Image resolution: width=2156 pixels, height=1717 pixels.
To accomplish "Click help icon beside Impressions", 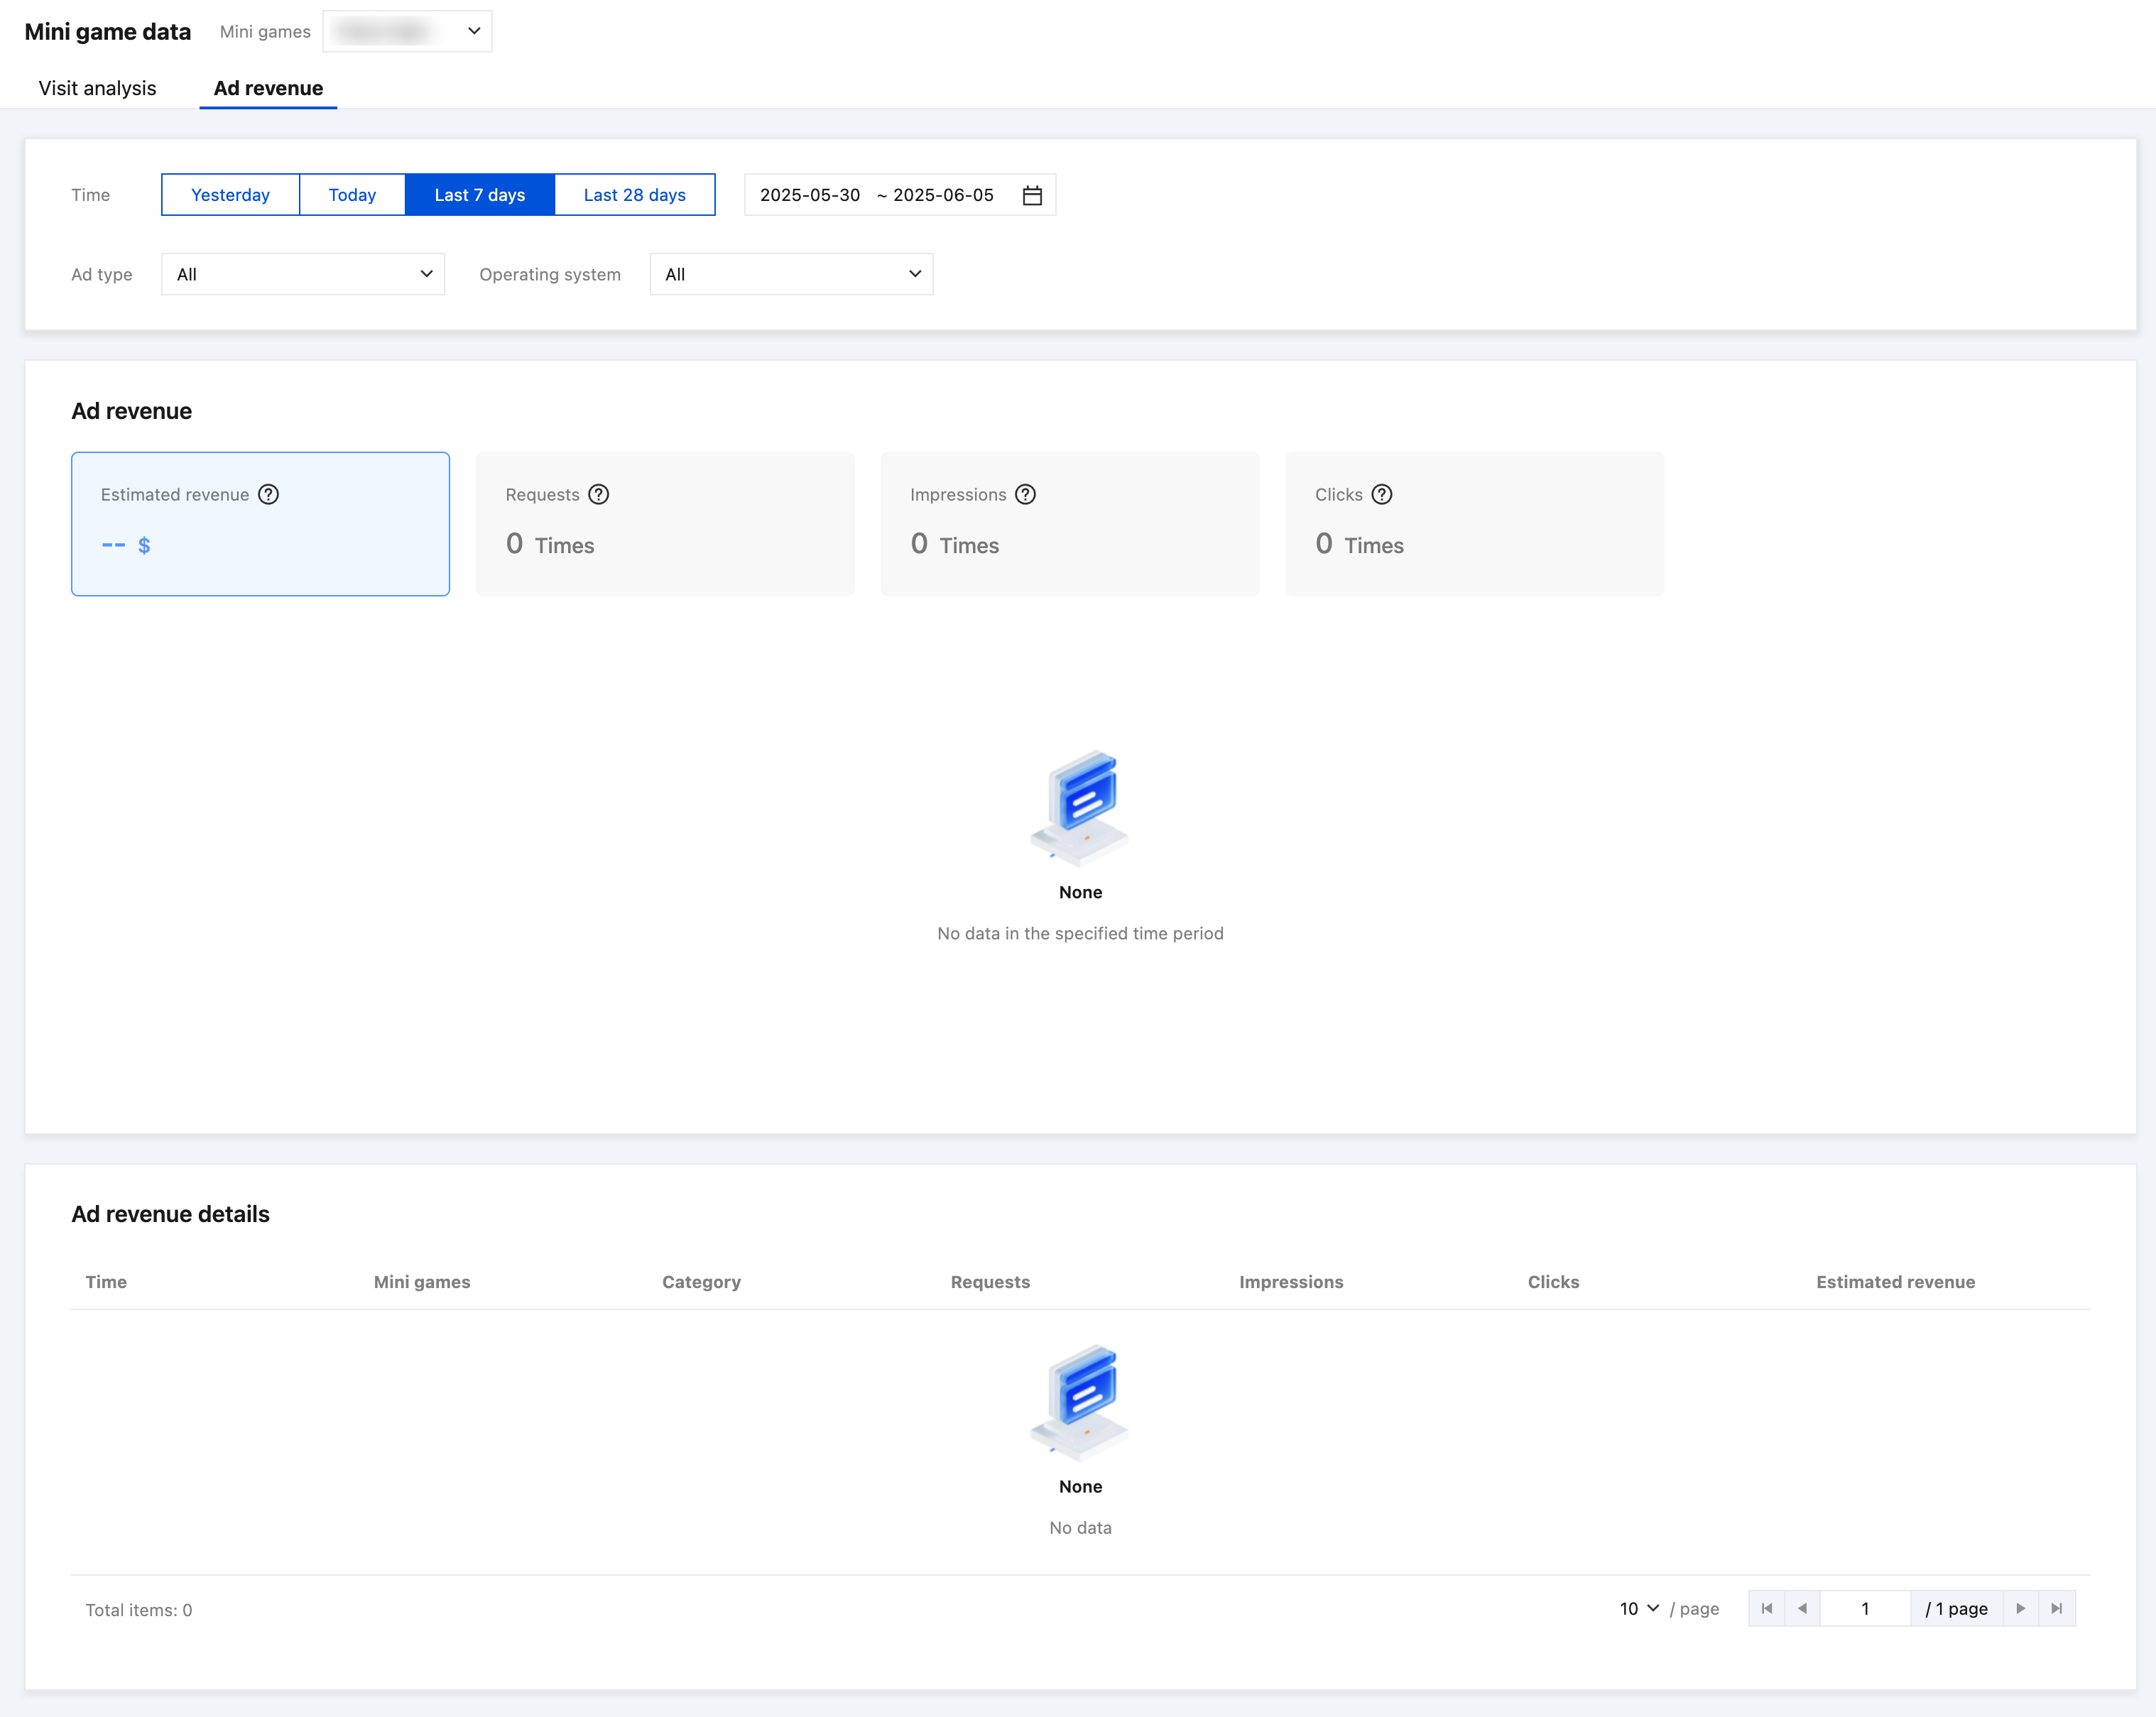I will 1025,494.
